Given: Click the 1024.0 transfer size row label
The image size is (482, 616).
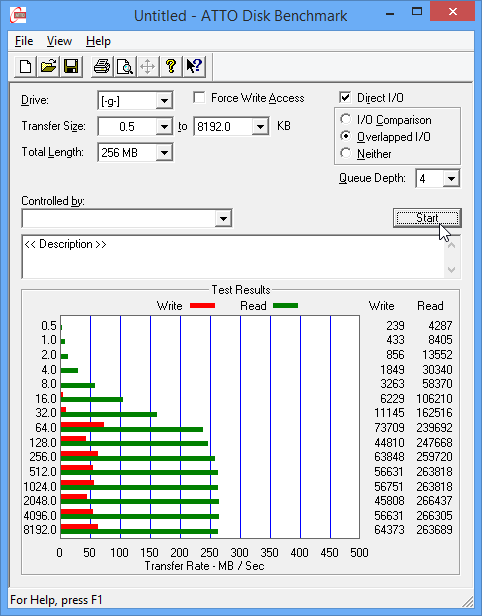Looking at the screenshot, I should pos(40,486).
